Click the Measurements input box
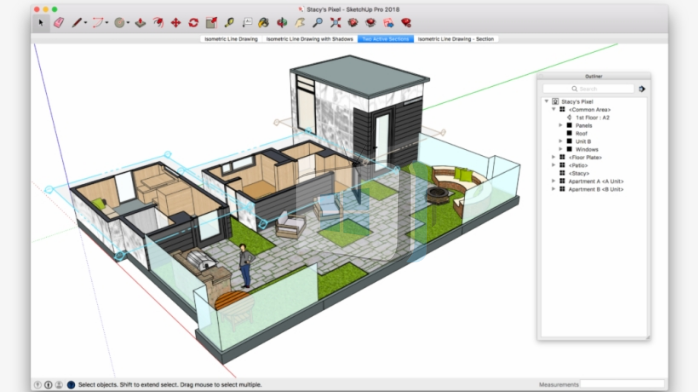698x392 pixels. click(x=622, y=384)
